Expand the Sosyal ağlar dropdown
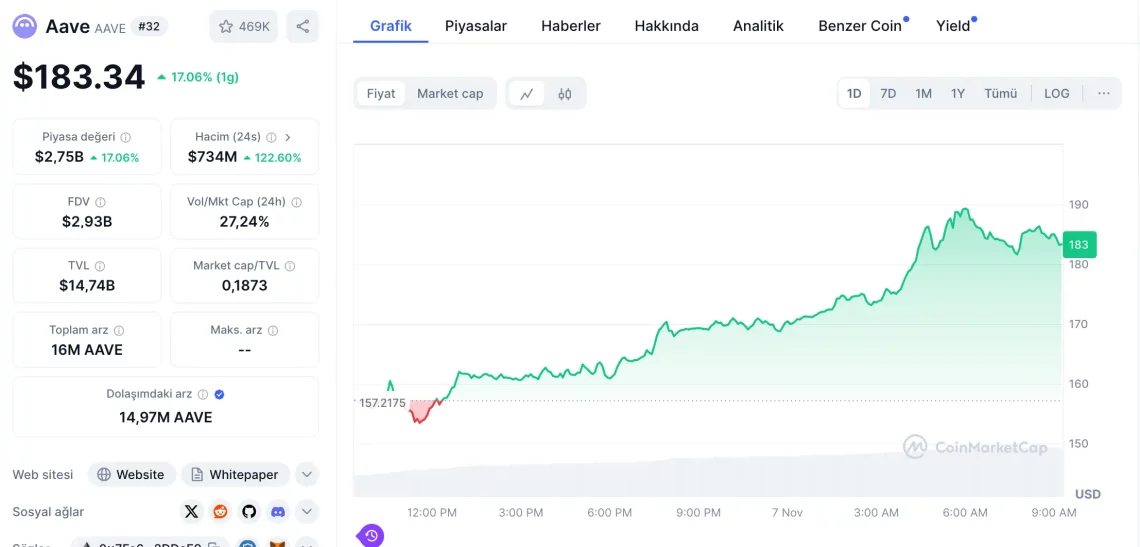The height and width of the screenshot is (547, 1140). [307, 512]
